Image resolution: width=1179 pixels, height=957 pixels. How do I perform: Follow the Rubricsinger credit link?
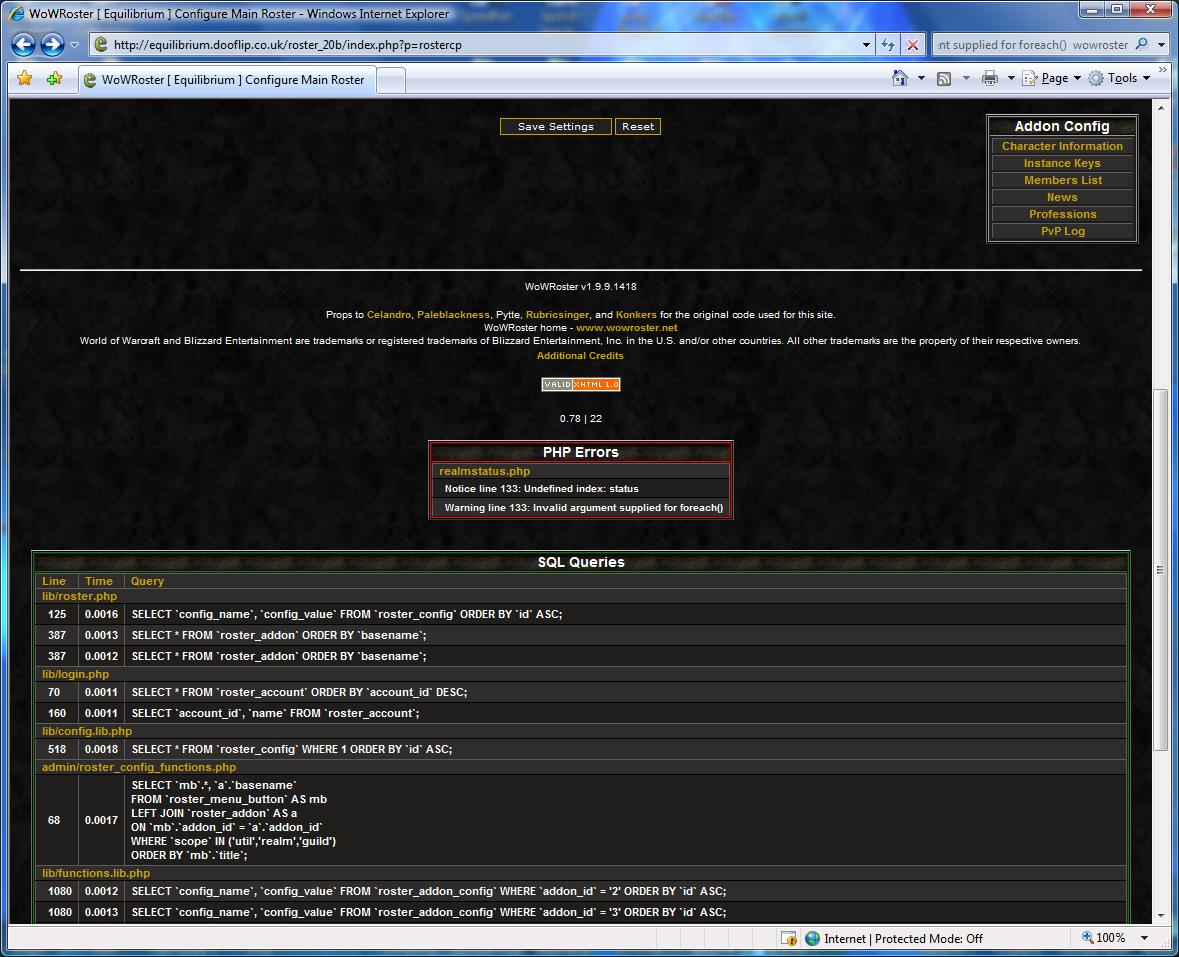(x=557, y=315)
